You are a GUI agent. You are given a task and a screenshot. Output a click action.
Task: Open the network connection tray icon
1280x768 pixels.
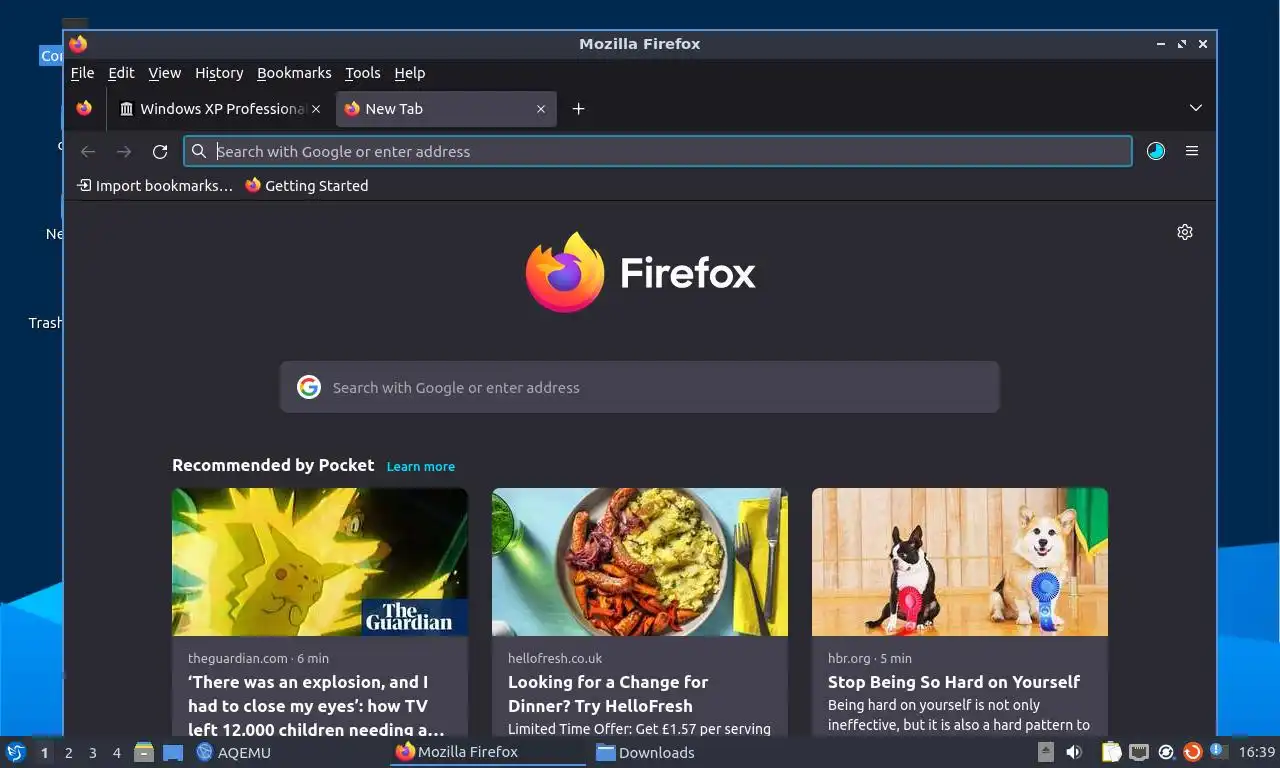(1139, 752)
